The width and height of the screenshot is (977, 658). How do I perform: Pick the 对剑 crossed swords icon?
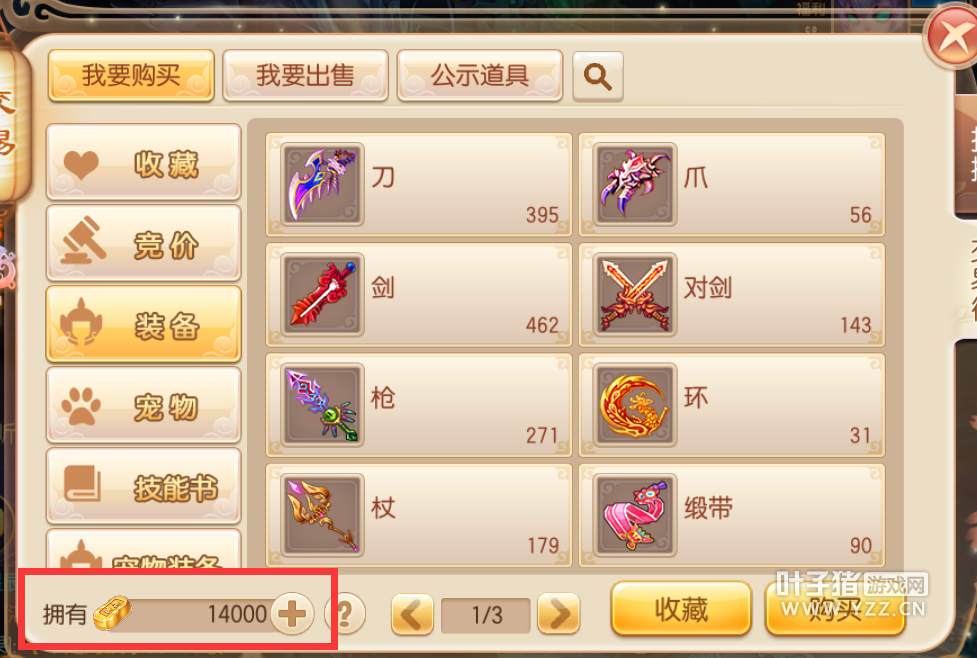pyautogui.click(x=634, y=294)
